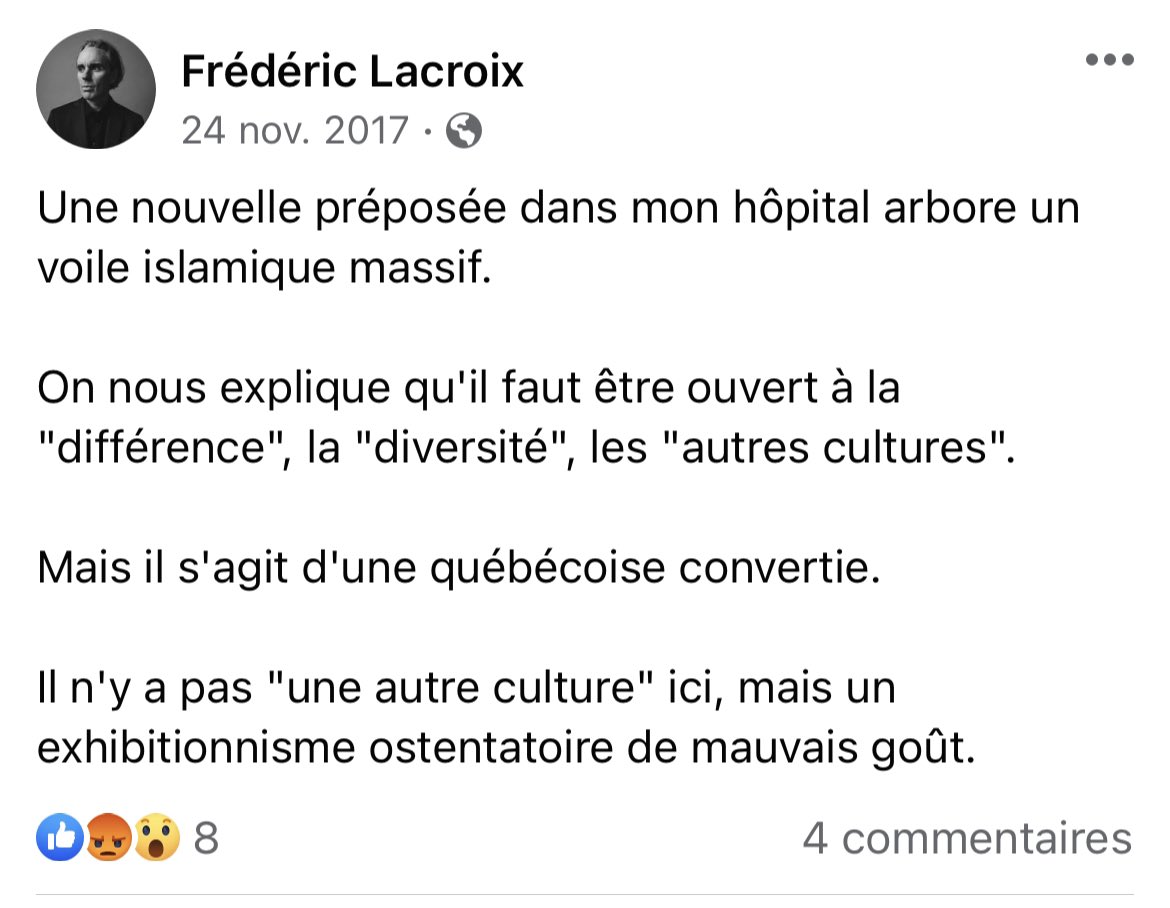Click the paragraph beginning "Une nouvelle préposée"

558,237
